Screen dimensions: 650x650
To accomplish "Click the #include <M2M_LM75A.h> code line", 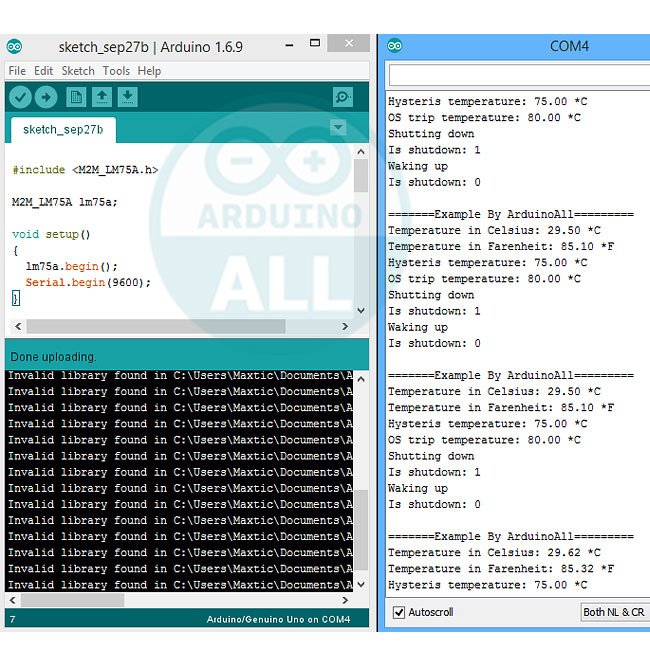I will pos(85,170).
